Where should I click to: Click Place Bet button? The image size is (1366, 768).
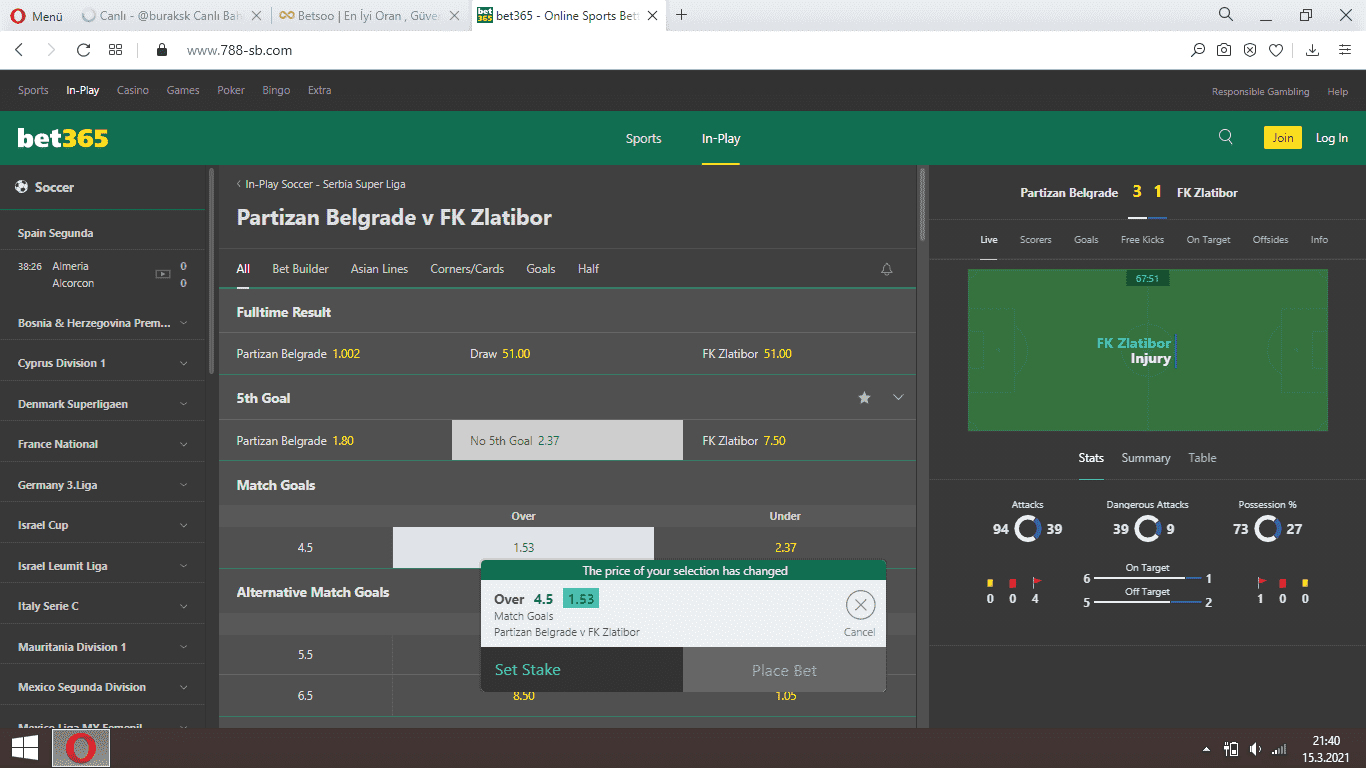tap(784, 670)
